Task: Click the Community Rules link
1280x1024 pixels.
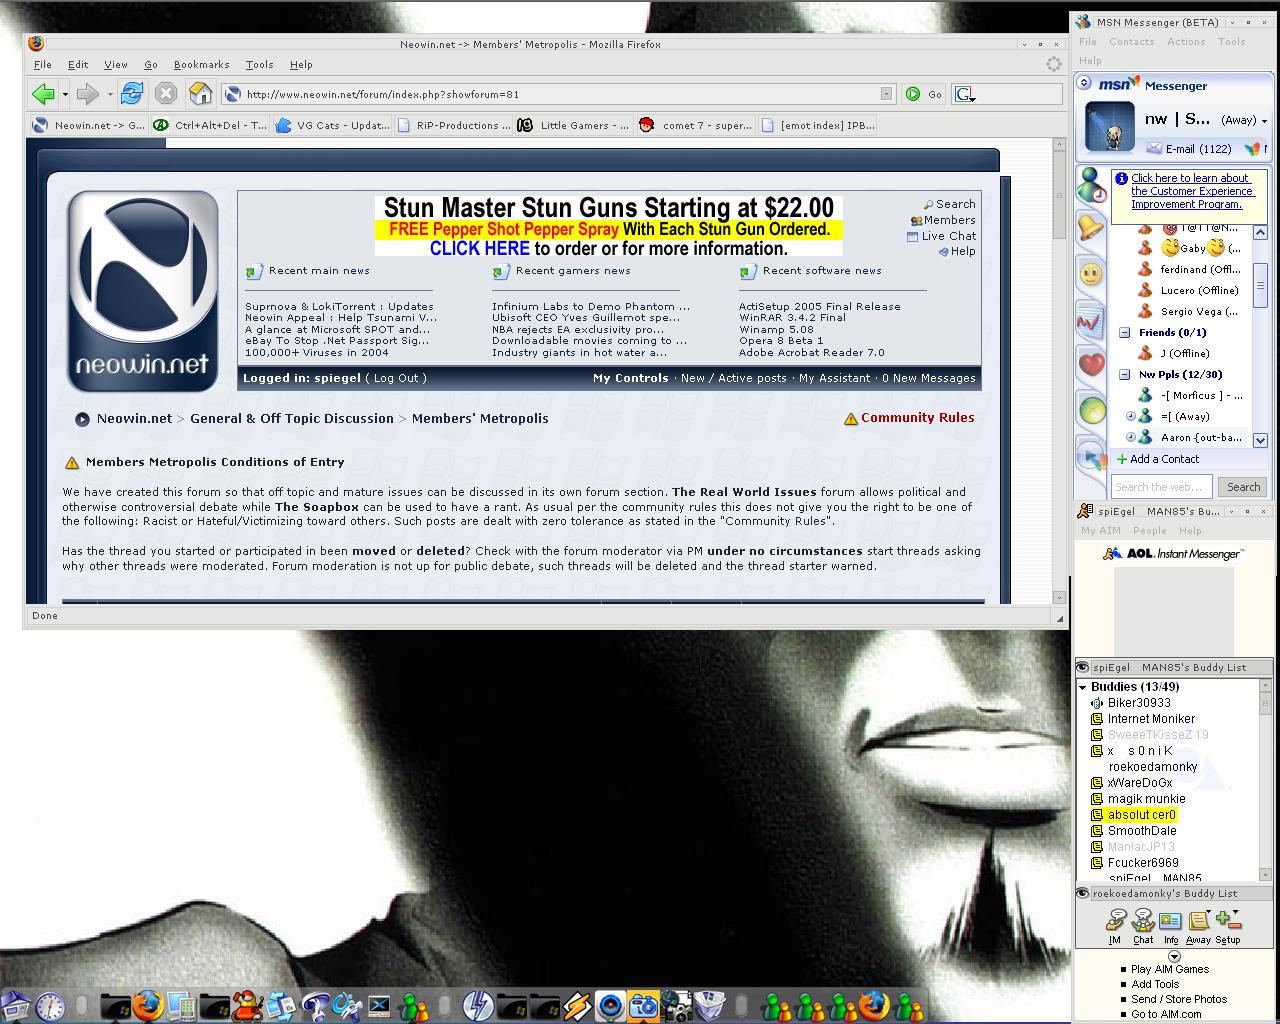Action: [x=916, y=418]
